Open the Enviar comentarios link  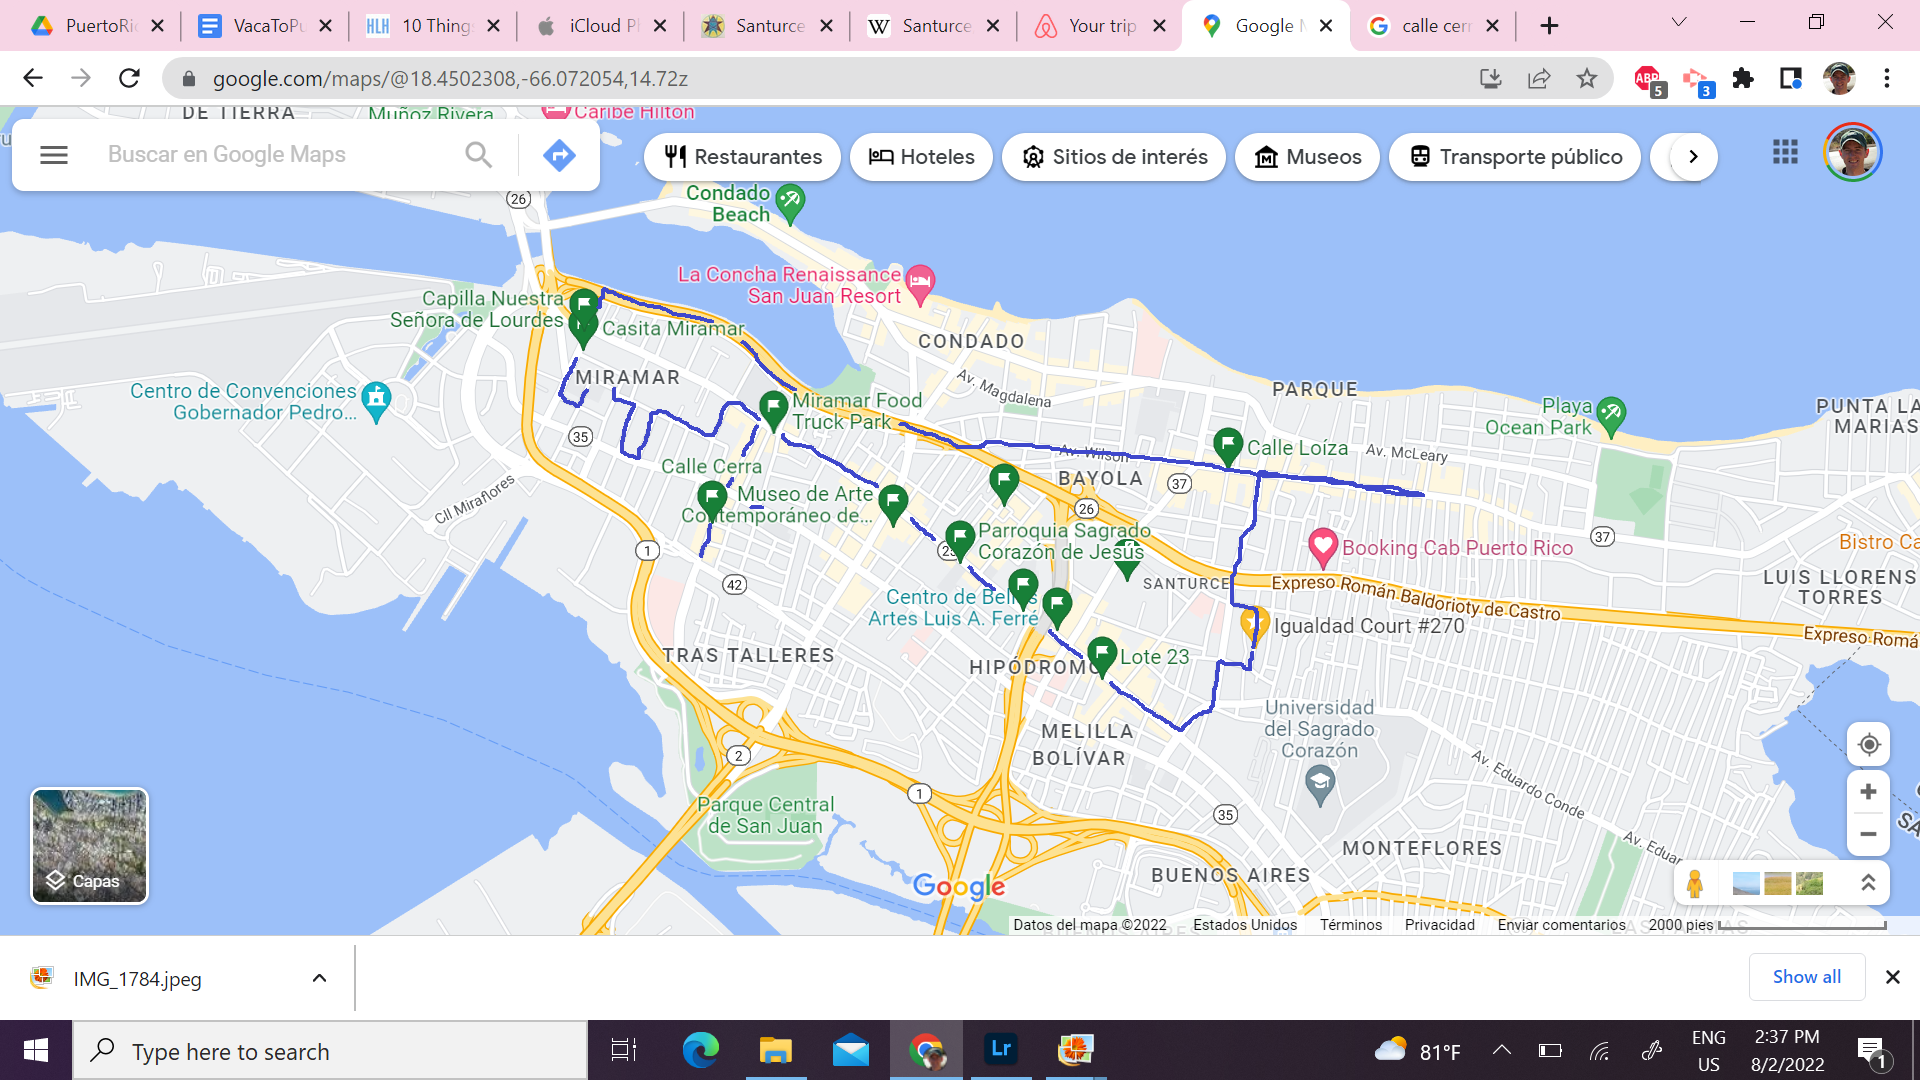(x=1561, y=925)
